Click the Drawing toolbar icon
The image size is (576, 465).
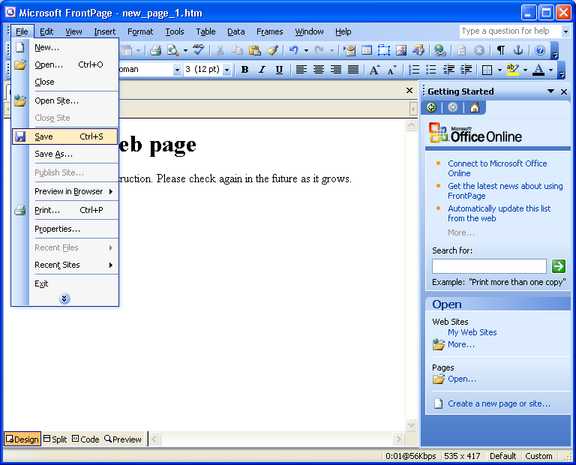pyautogui.click(x=418, y=50)
